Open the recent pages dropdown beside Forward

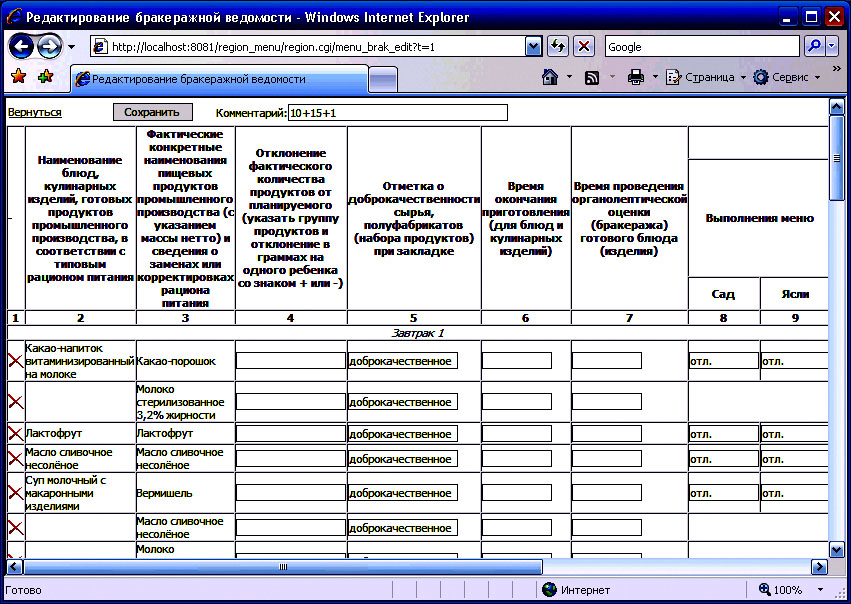point(72,47)
